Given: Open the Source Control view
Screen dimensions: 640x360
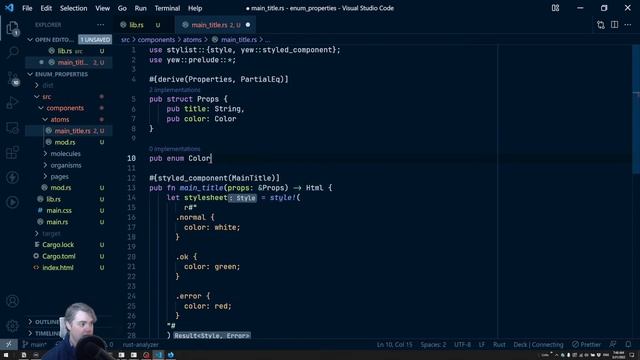Looking at the screenshot, I should pos(12,78).
